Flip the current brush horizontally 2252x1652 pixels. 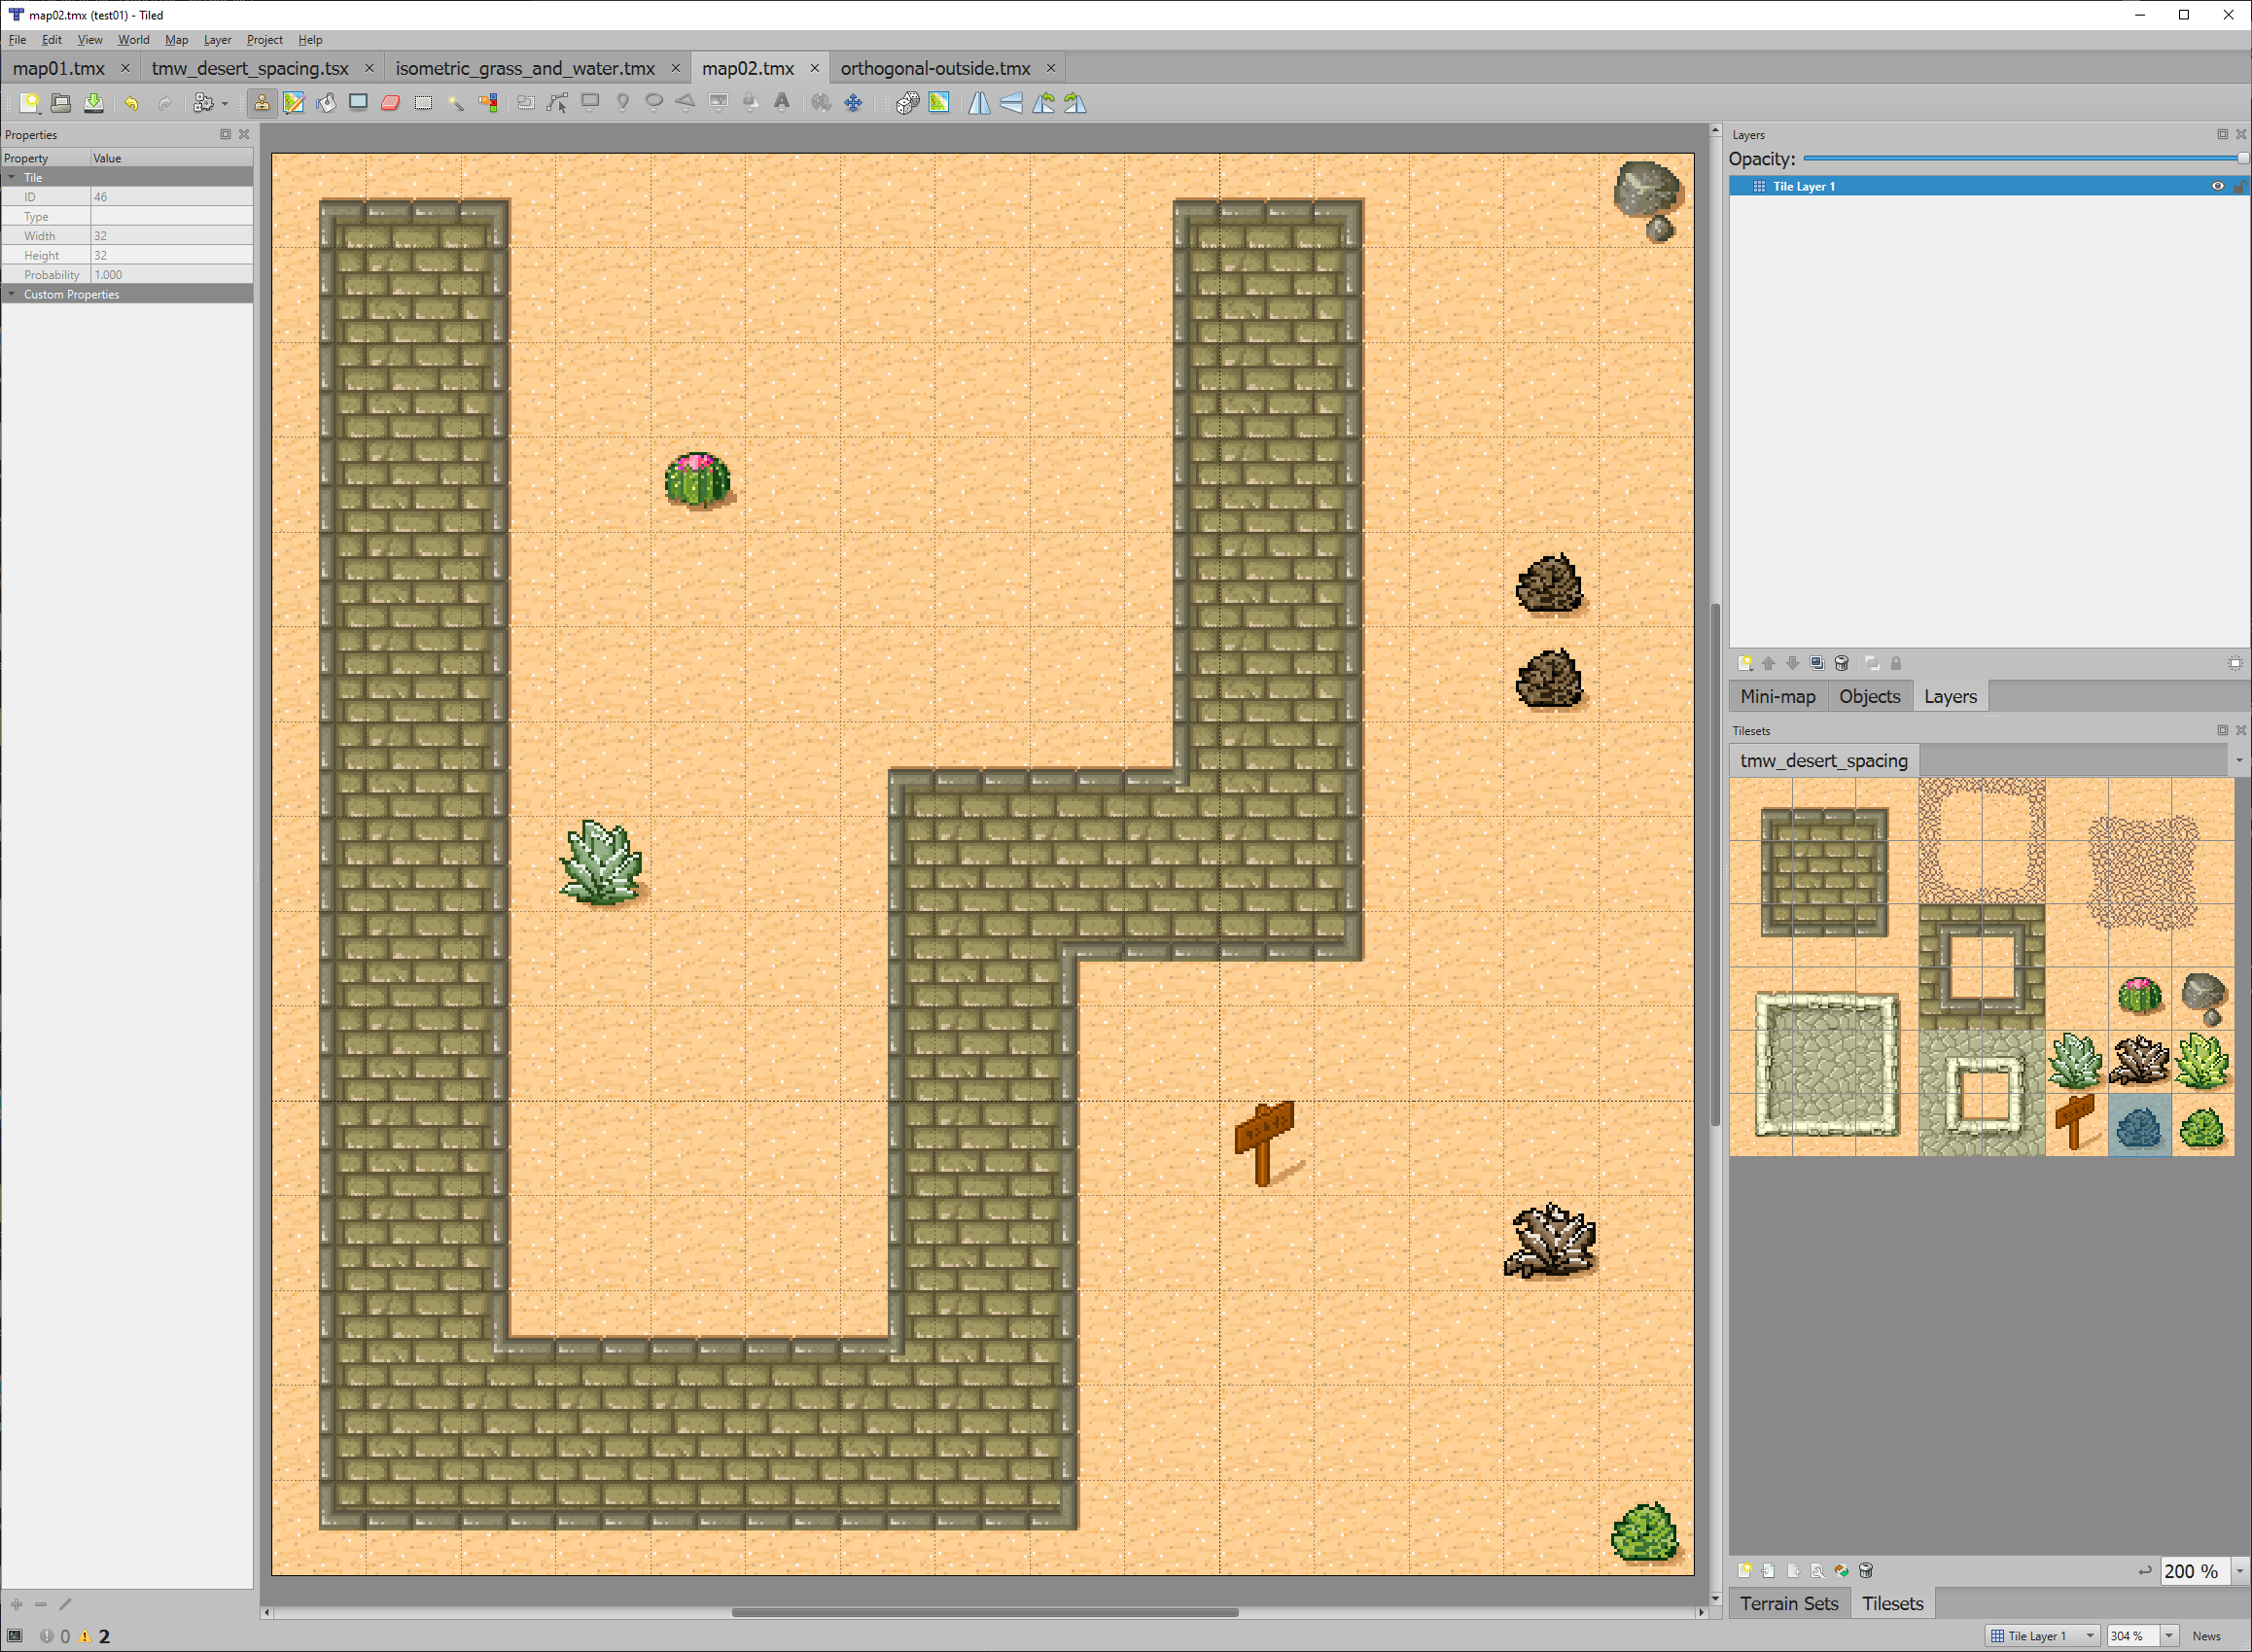tap(979, 102)
